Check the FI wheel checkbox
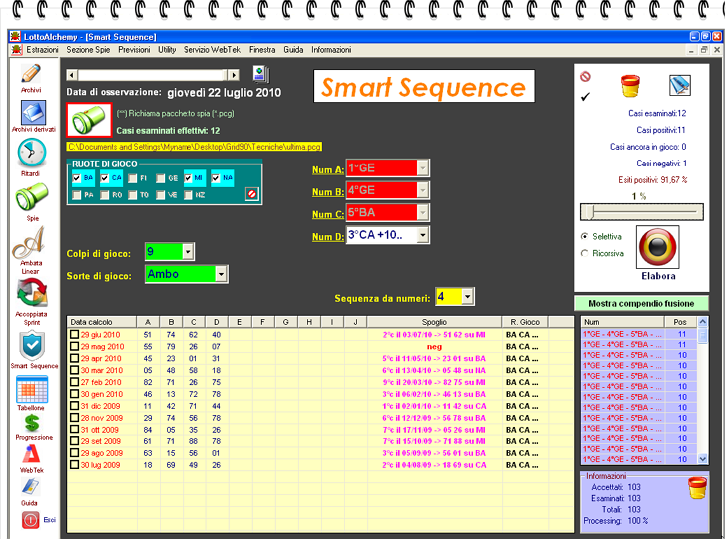This screenshot has height=539, width=726. pyautogui.click(x=132, y=178)
